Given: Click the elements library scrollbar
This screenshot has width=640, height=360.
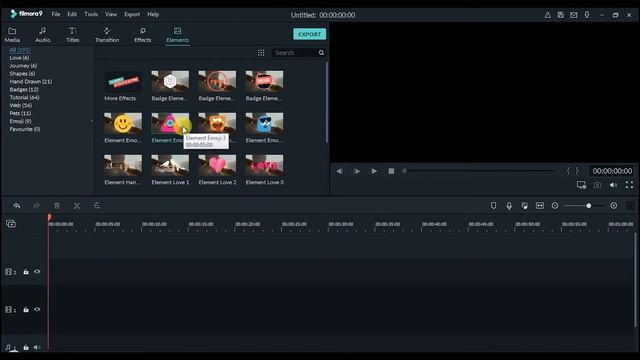Looking at the screenshot, I should pyautogui.click(x=327, y=102).
